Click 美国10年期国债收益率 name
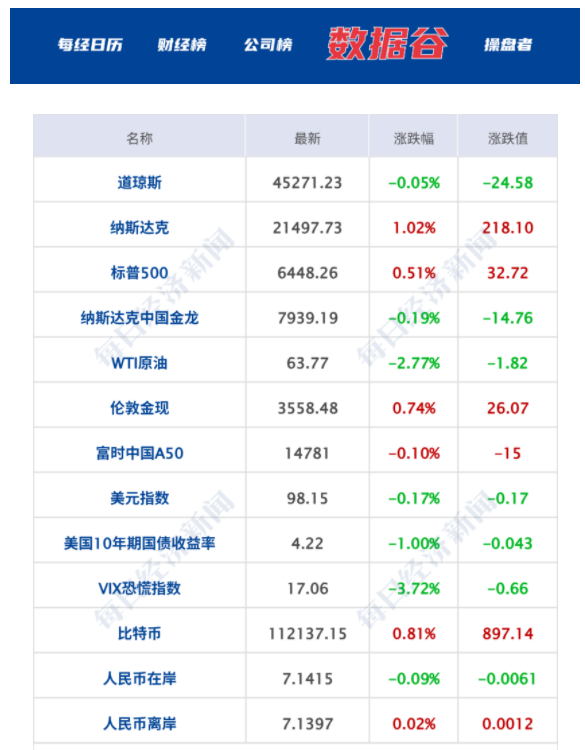The image size is (585, 750). pyautogui.click(x=139, y=543)
